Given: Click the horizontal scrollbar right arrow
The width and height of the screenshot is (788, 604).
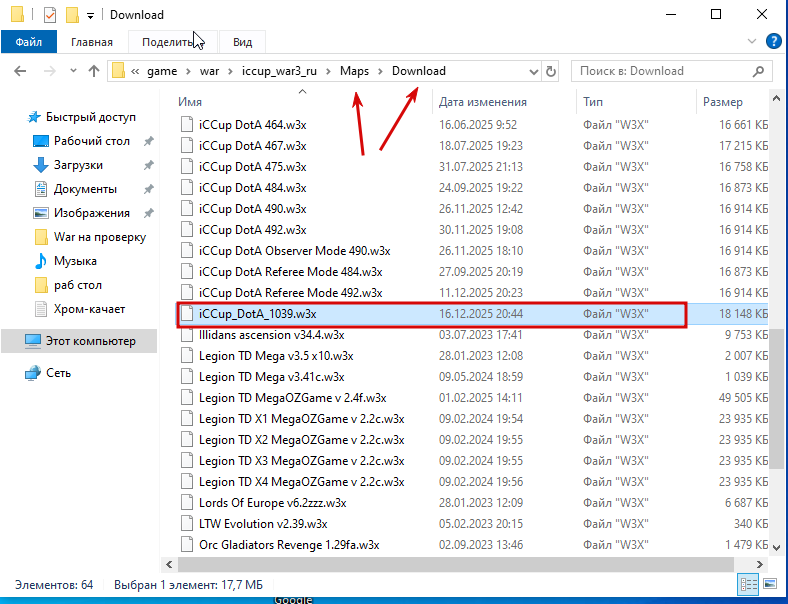Looking at the screenshot, I should click(759, 564).
